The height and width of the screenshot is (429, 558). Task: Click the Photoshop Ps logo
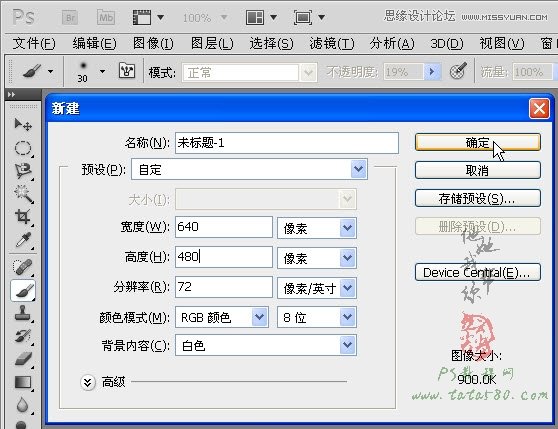point(23,17)
